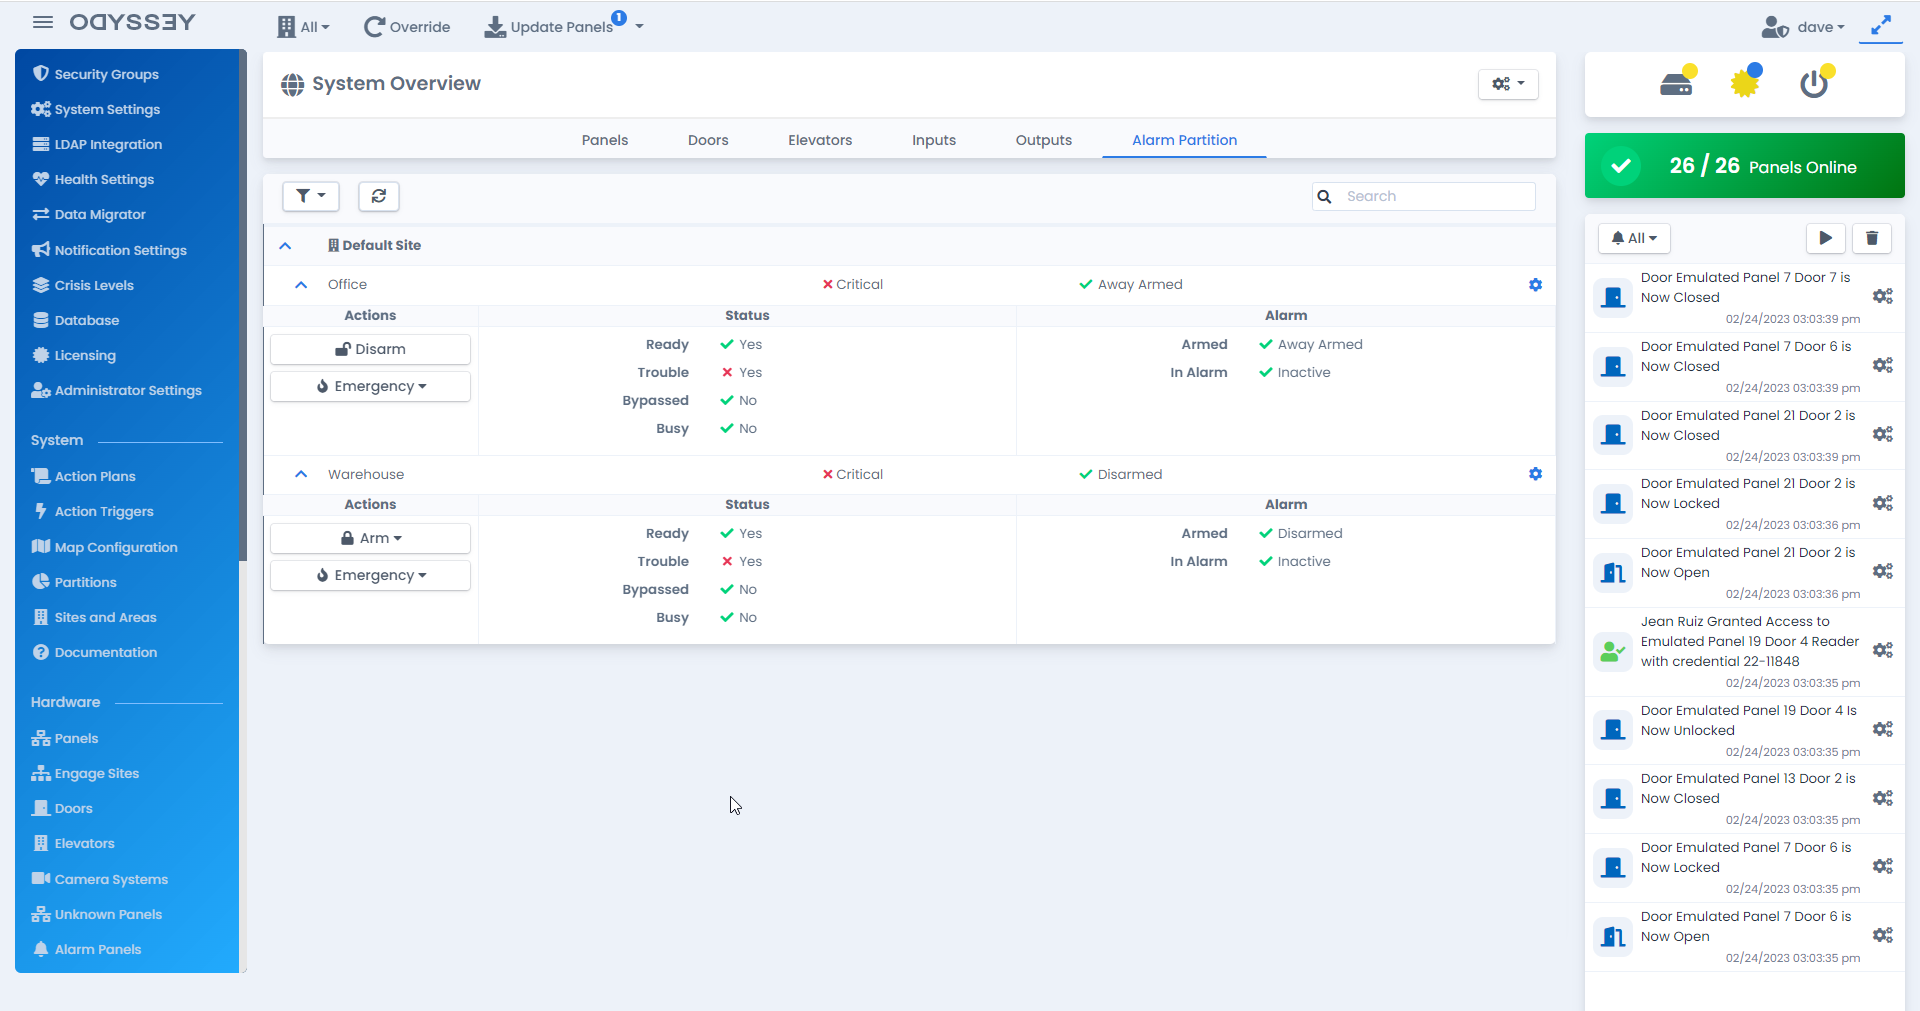Open the Office Emergency dropdown

pos(371,387)
